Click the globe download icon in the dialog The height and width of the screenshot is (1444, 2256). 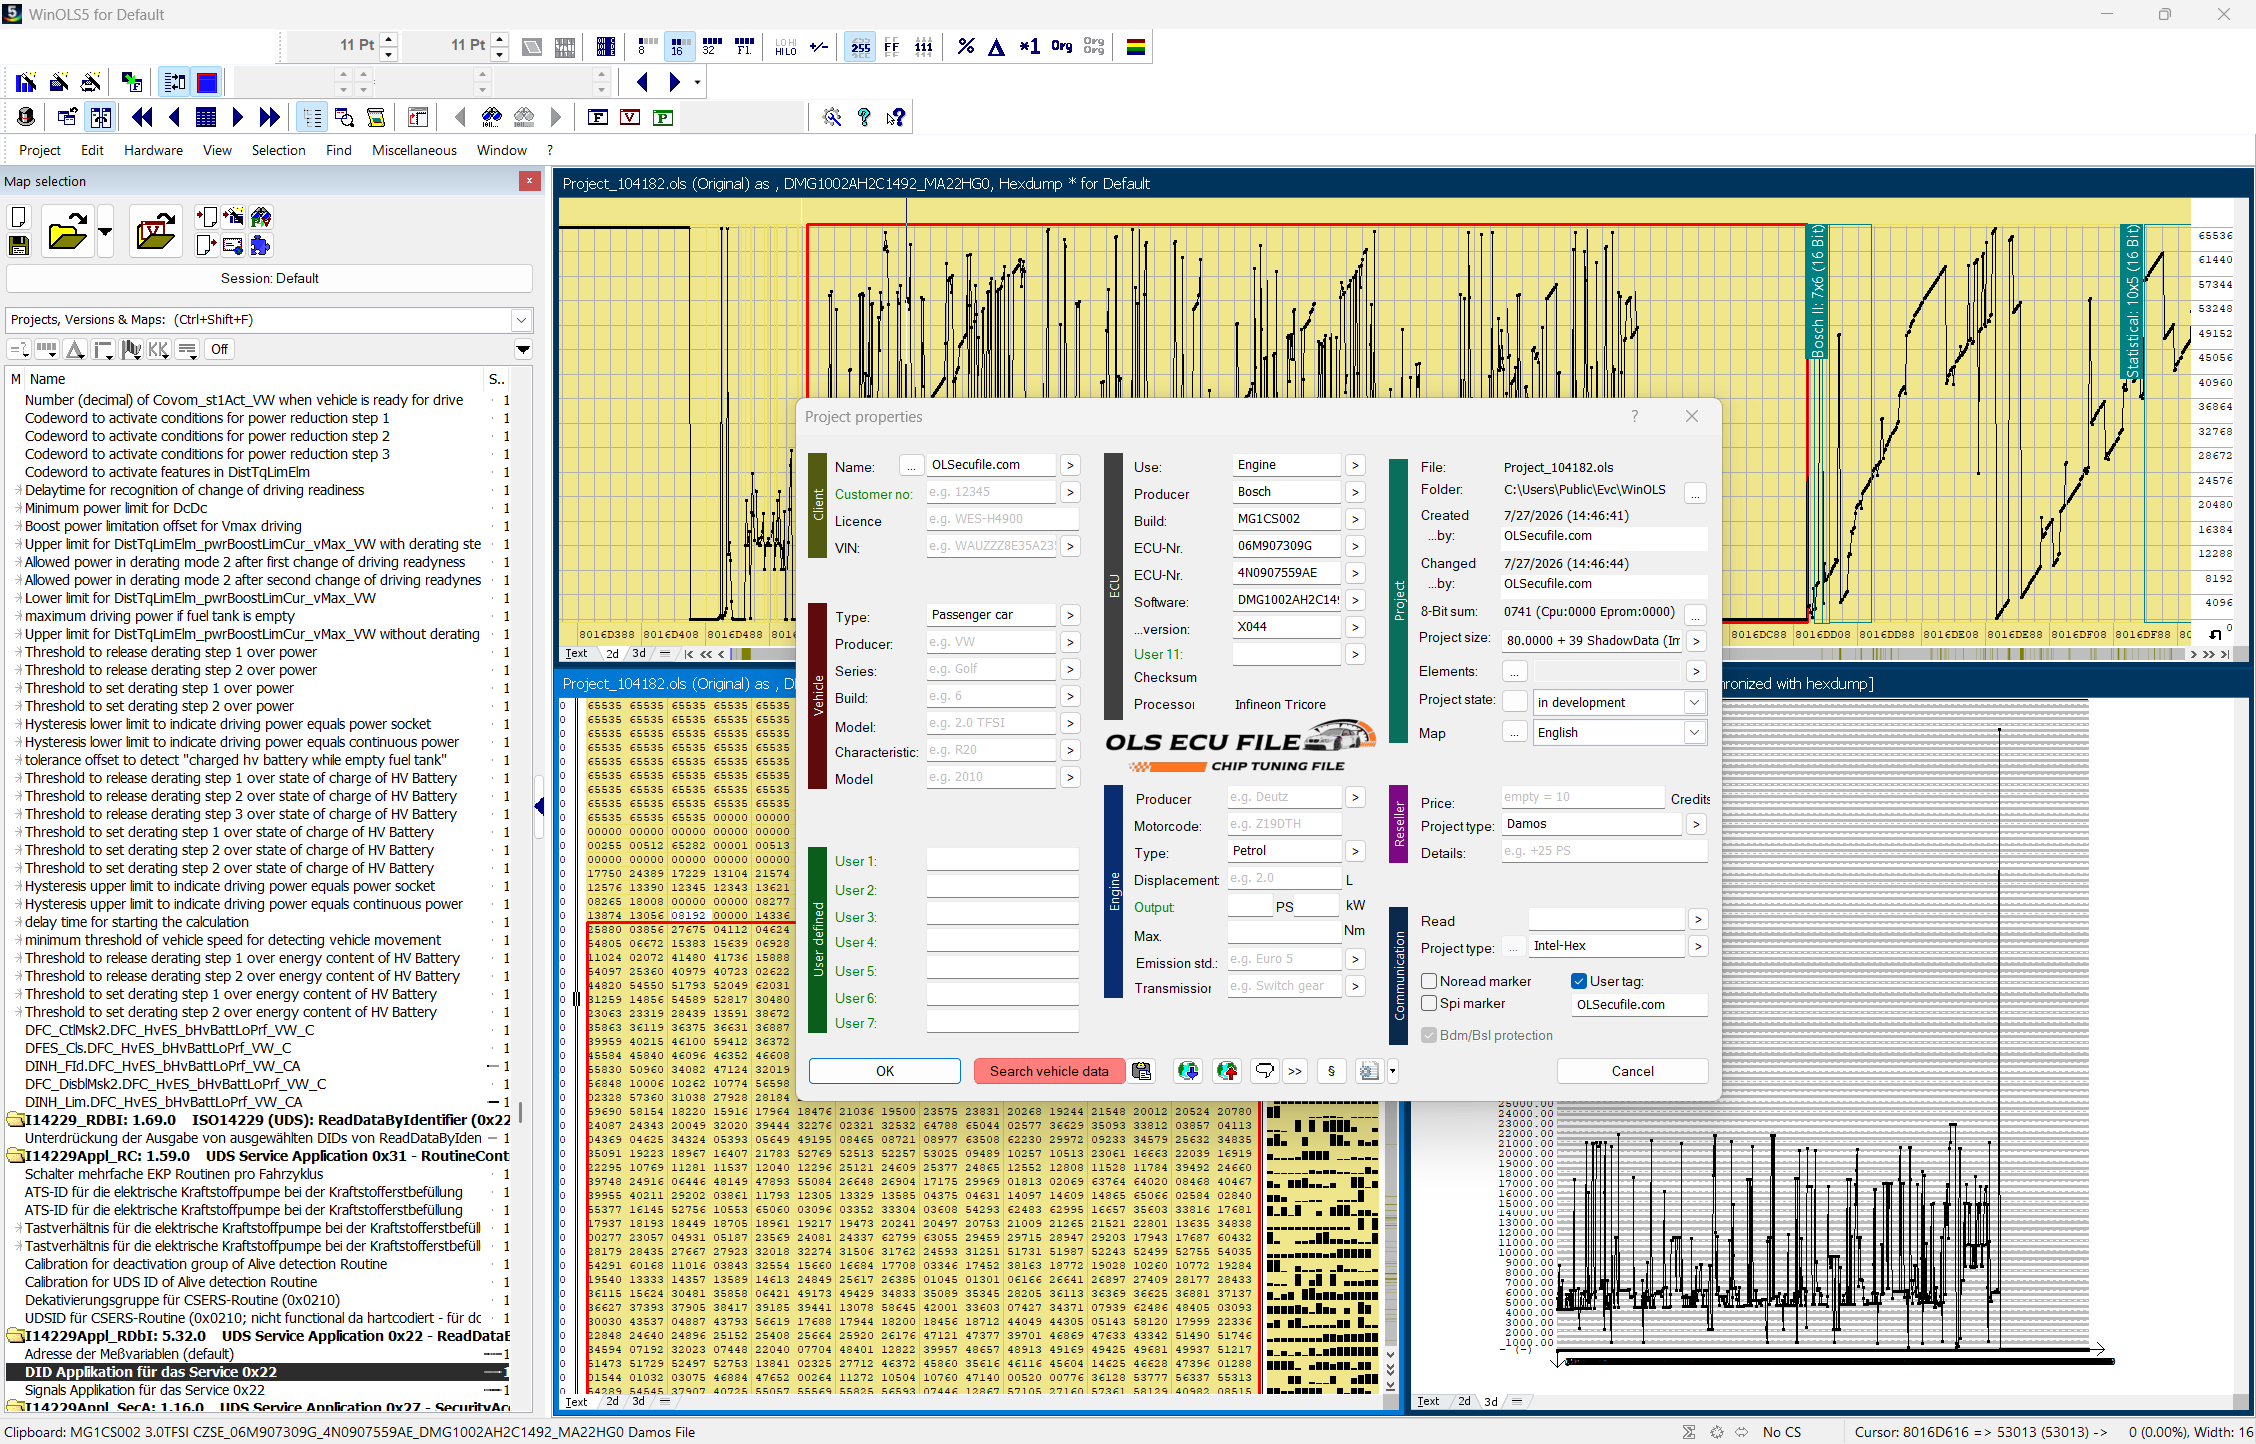click(1188, 1071)
